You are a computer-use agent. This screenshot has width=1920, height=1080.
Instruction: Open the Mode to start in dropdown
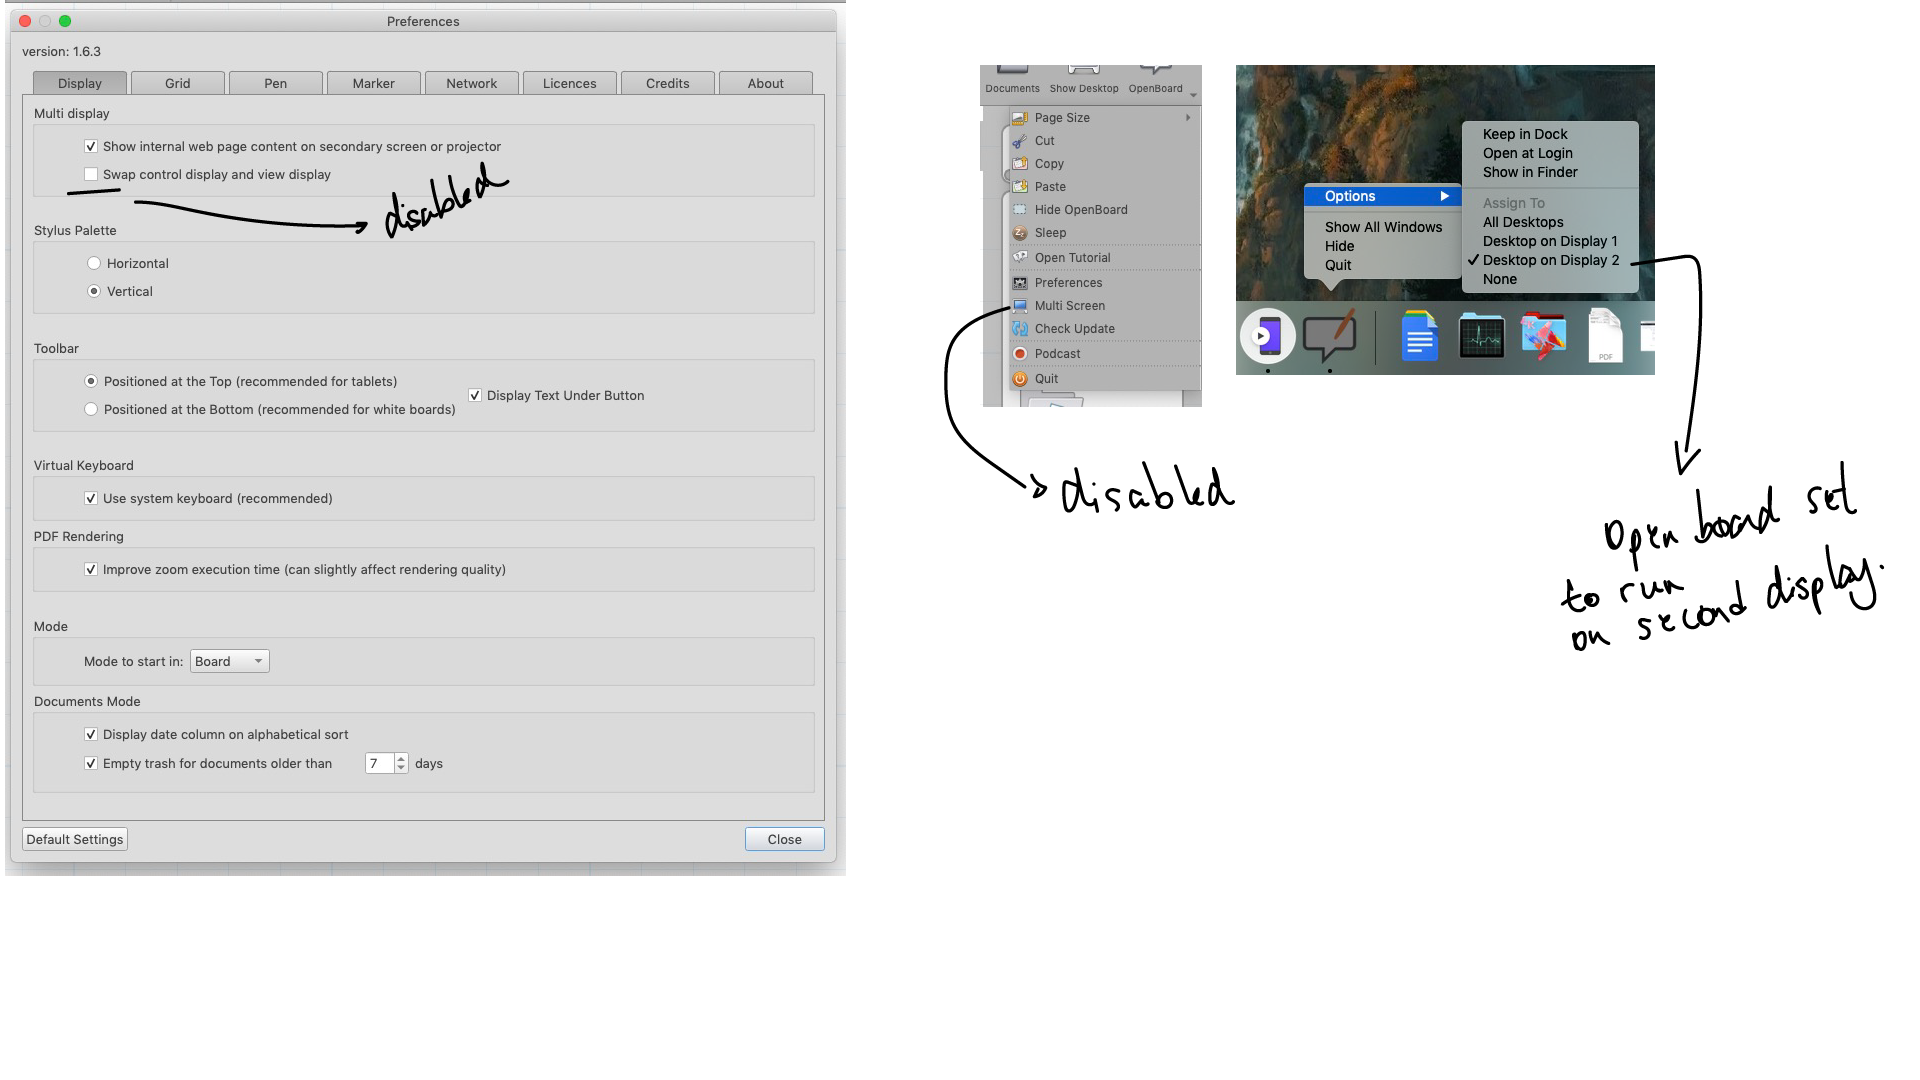[x=228, y=661]
